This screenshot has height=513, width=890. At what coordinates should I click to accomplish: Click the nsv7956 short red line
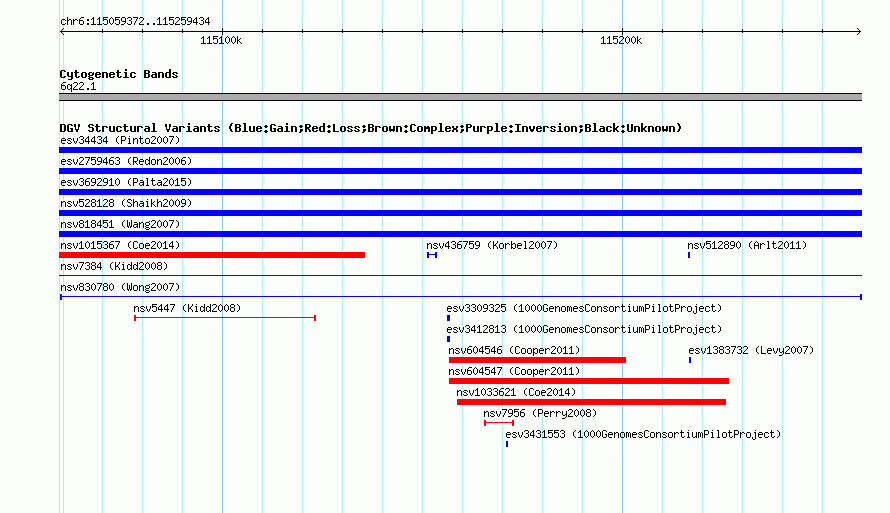click(x=499, y=423)
